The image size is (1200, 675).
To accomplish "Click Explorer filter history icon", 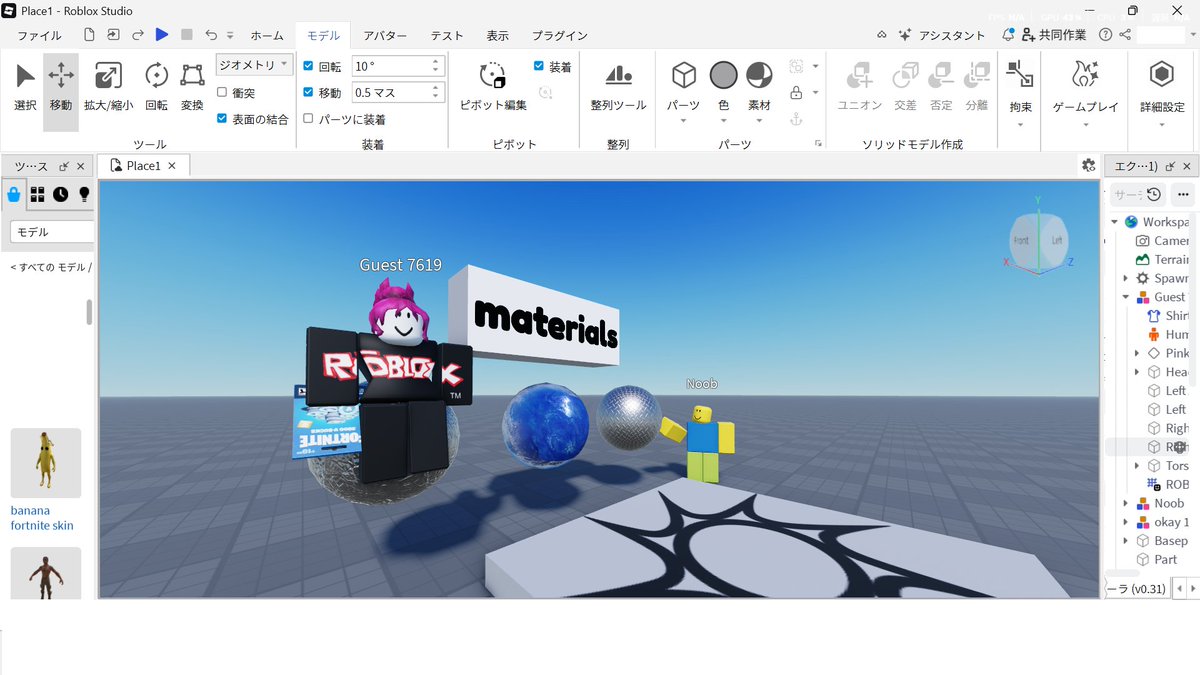I will pos(1154,194).
